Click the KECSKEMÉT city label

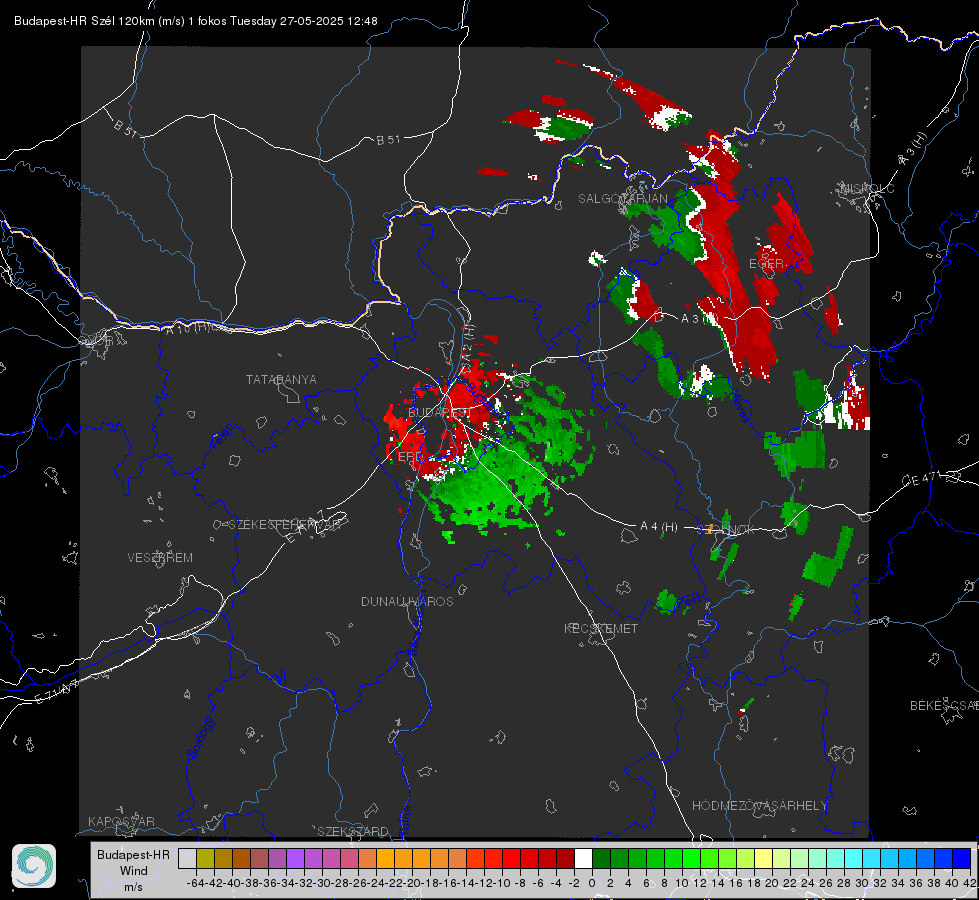click(x=601, y=629)
